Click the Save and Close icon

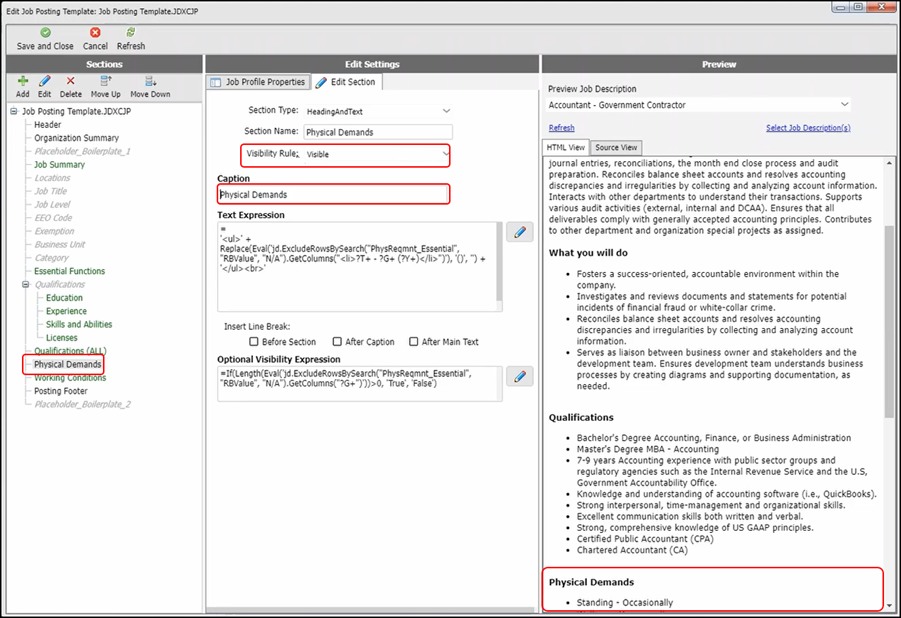[44, 32]
